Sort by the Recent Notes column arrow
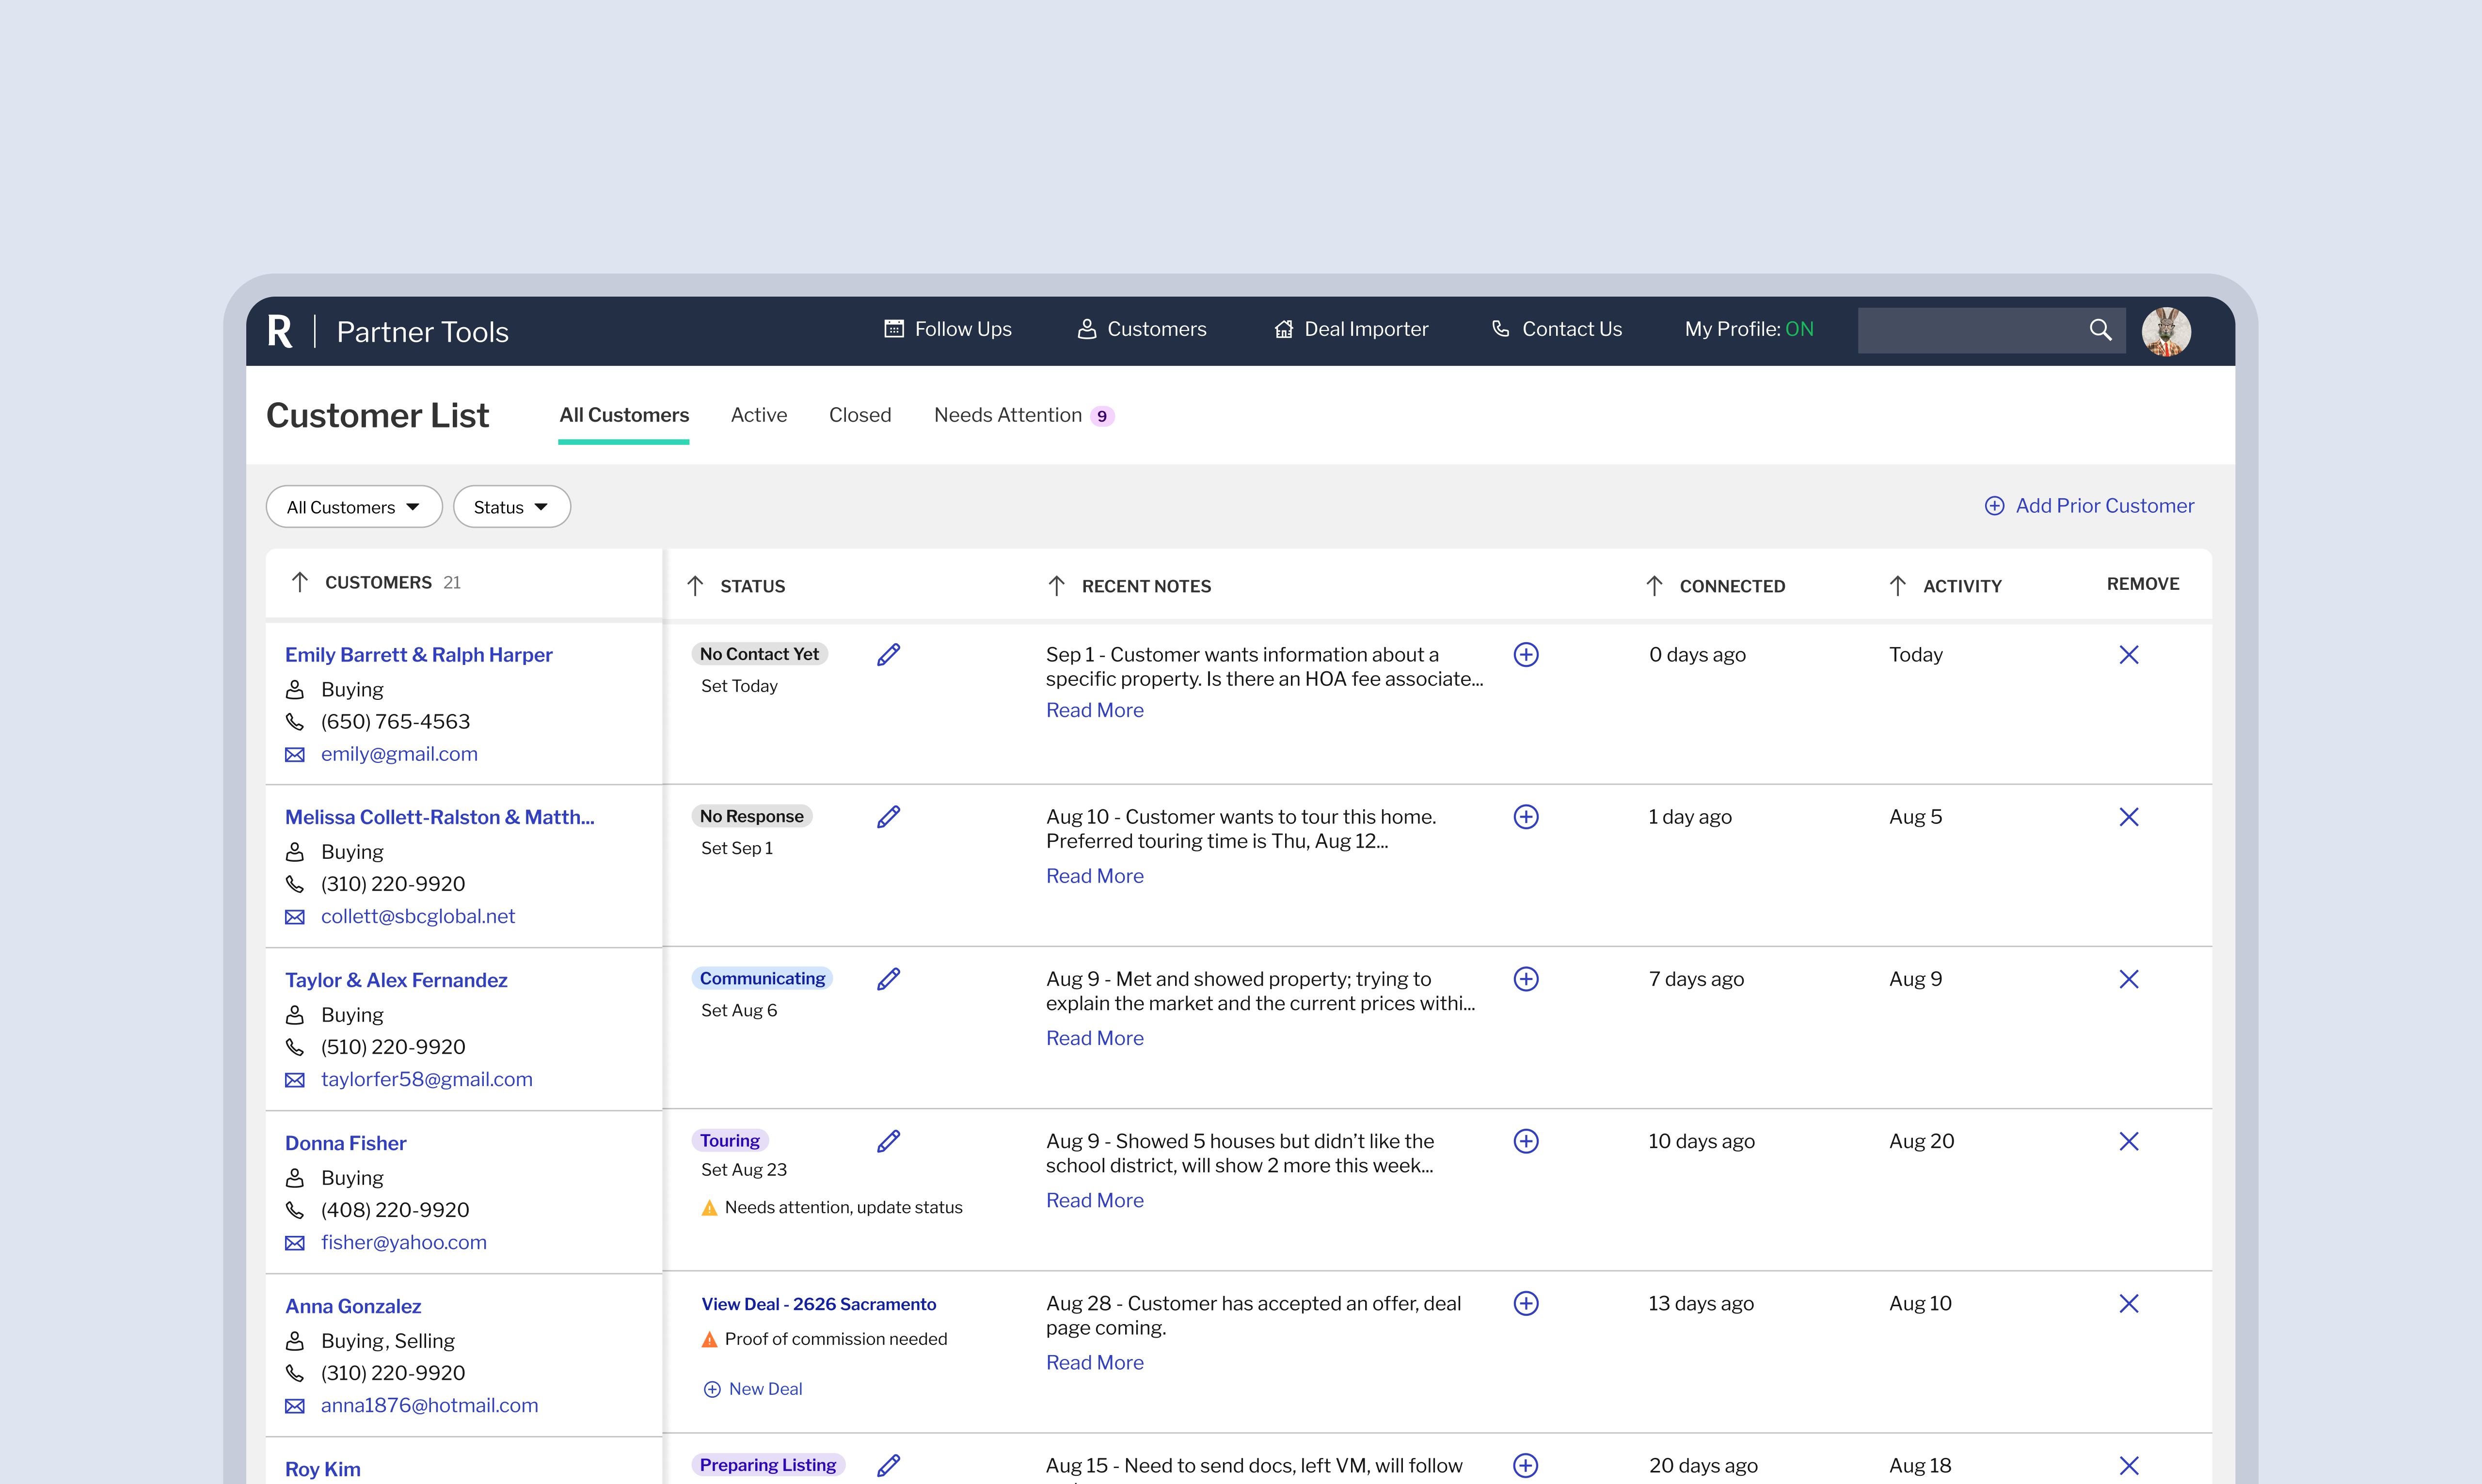The width and height of the screenshot is (2482, 1484). [1056, 586]
